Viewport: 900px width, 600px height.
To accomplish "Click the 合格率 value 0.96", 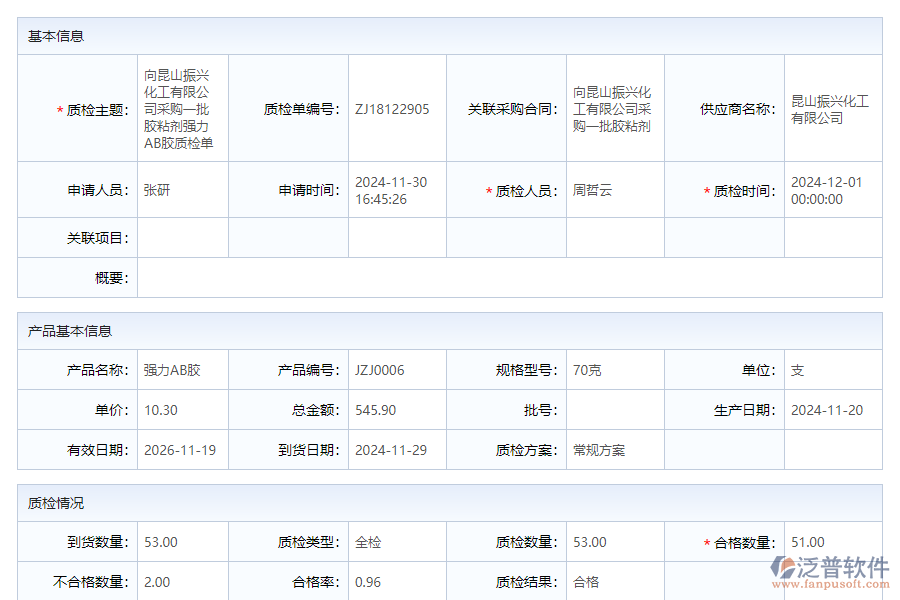I will [366, 581].
